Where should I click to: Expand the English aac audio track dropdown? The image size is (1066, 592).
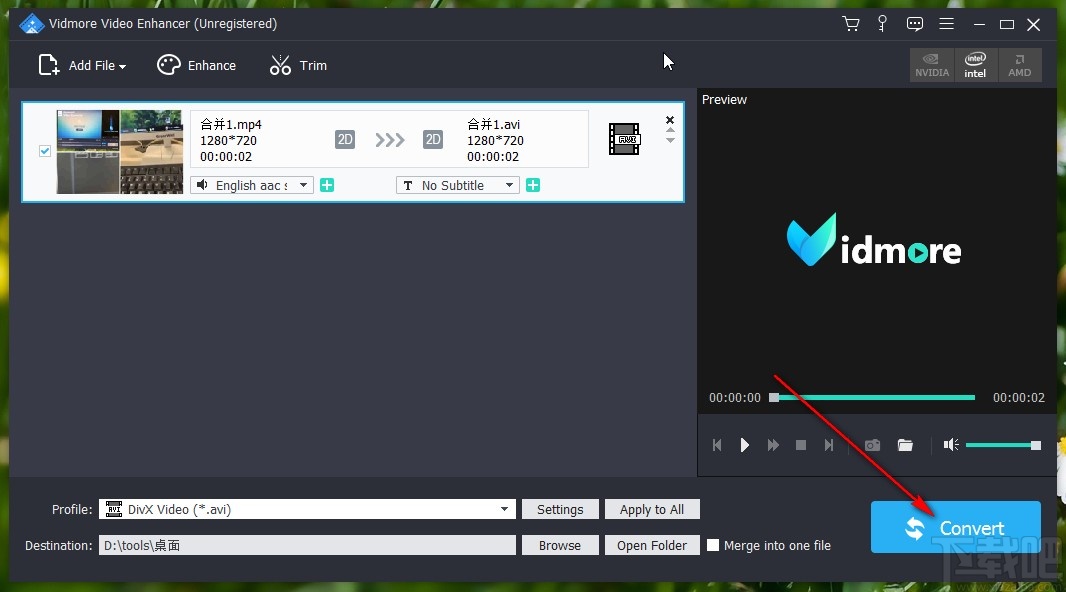click(x=252, y=185)
